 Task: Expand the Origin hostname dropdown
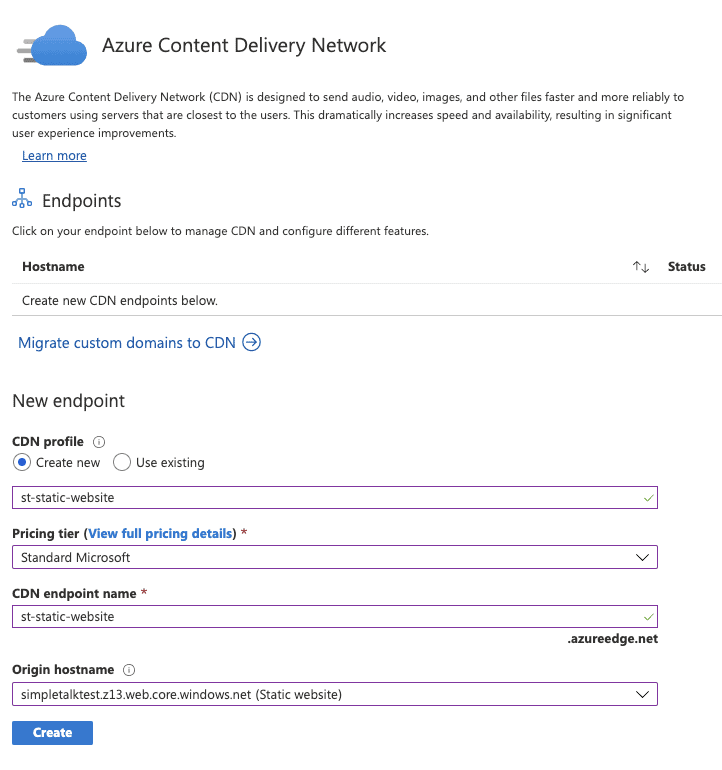[334, 694]
